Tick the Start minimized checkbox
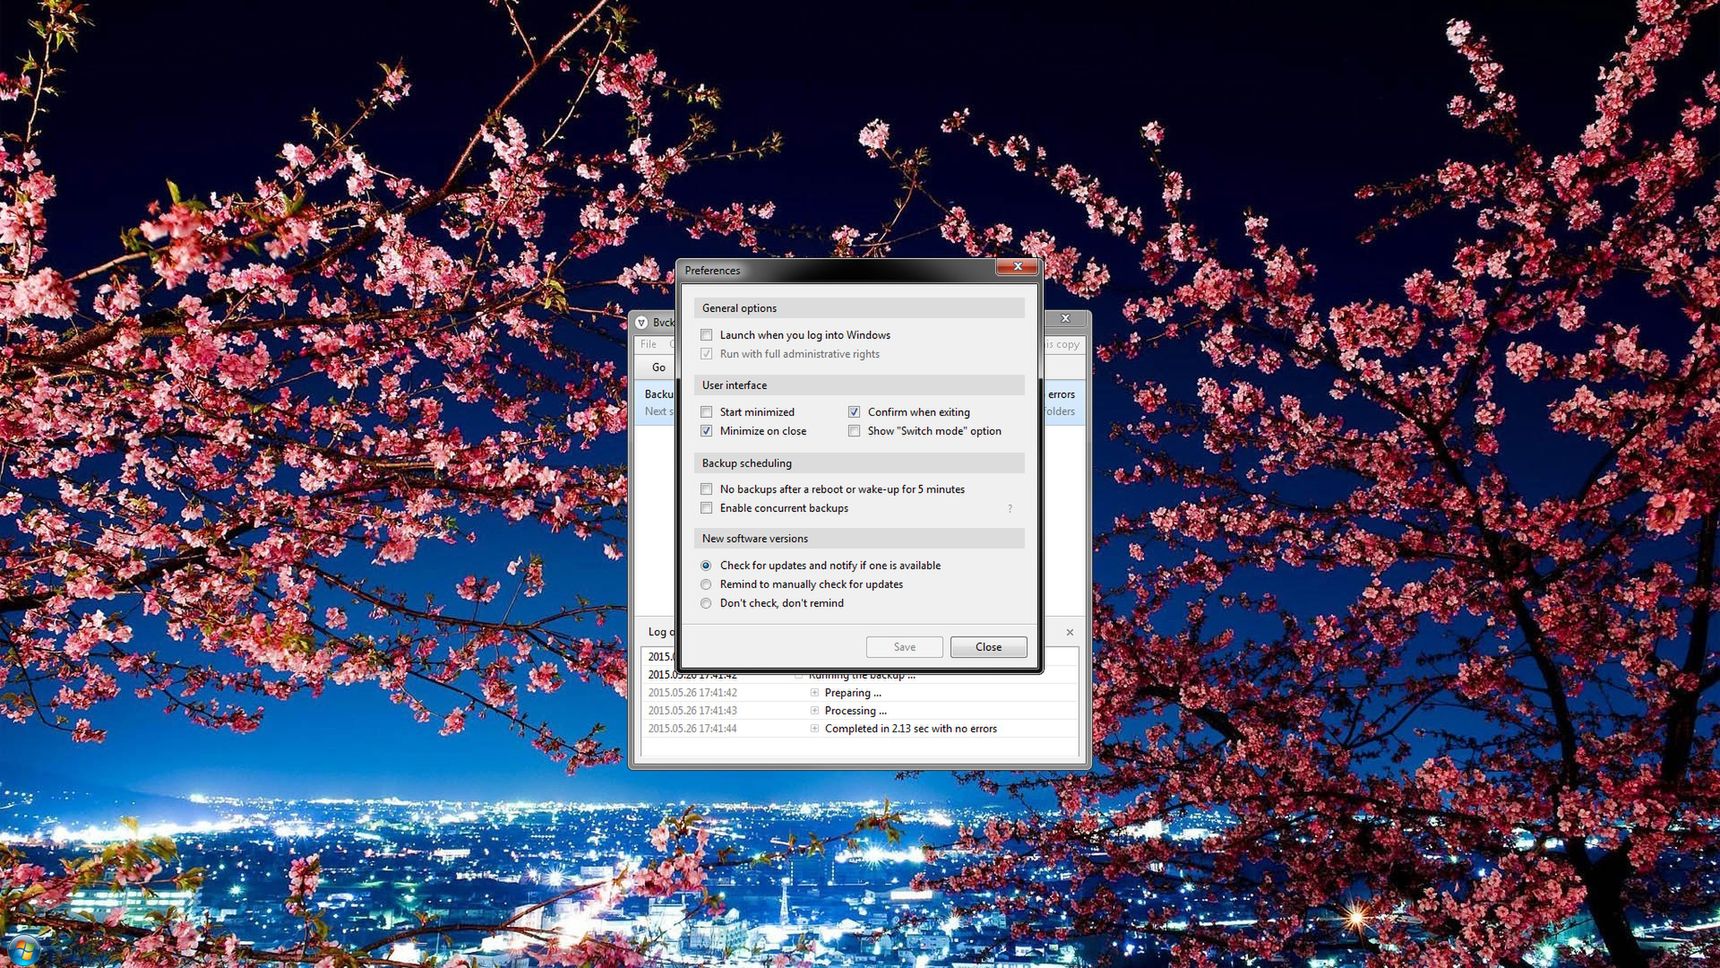This screenshot has width=1720, height=968. click(706, 412)
